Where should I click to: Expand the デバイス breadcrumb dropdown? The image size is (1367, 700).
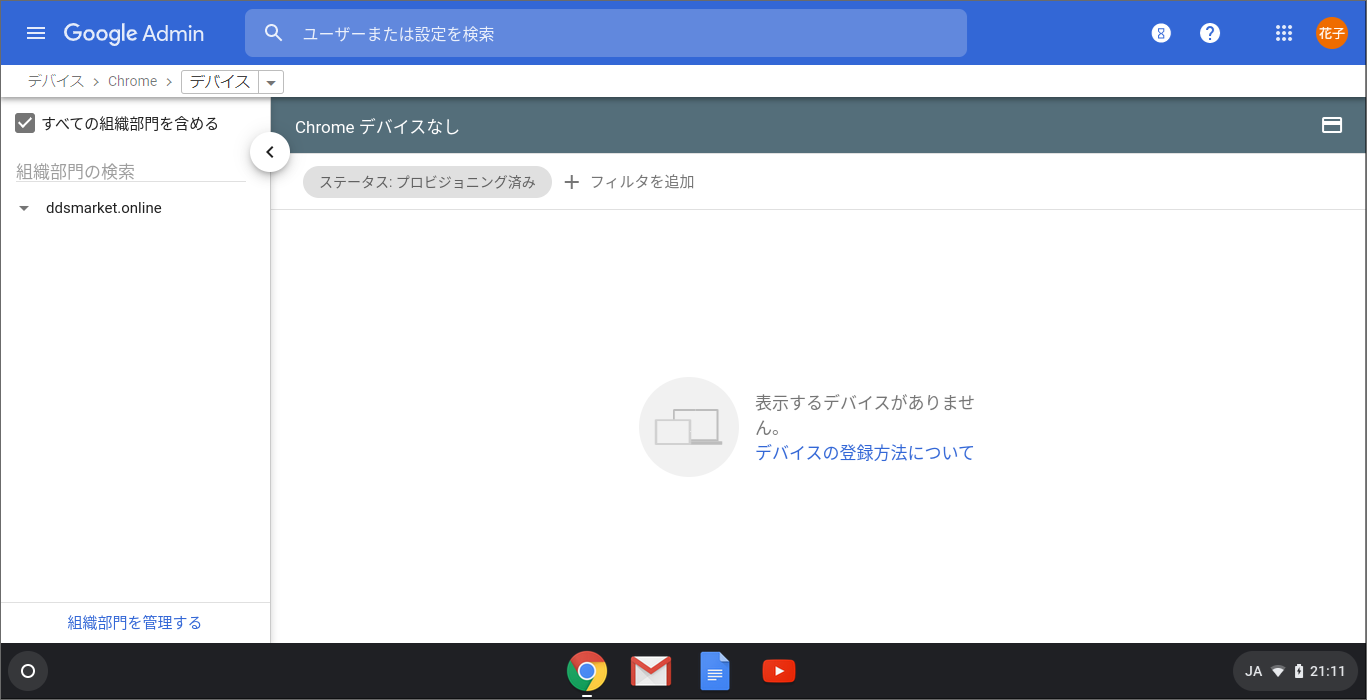click(271, 82)
